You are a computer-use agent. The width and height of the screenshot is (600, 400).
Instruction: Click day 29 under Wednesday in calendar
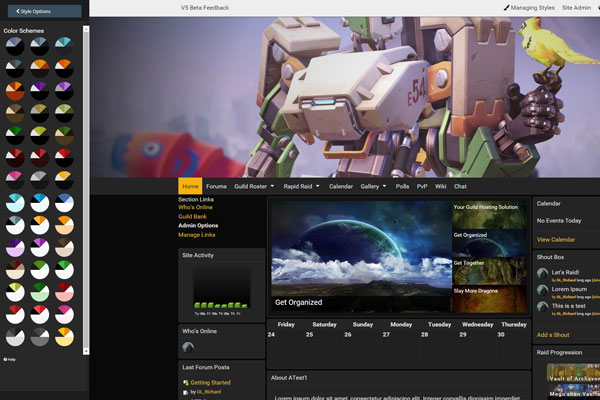[463, 335]
